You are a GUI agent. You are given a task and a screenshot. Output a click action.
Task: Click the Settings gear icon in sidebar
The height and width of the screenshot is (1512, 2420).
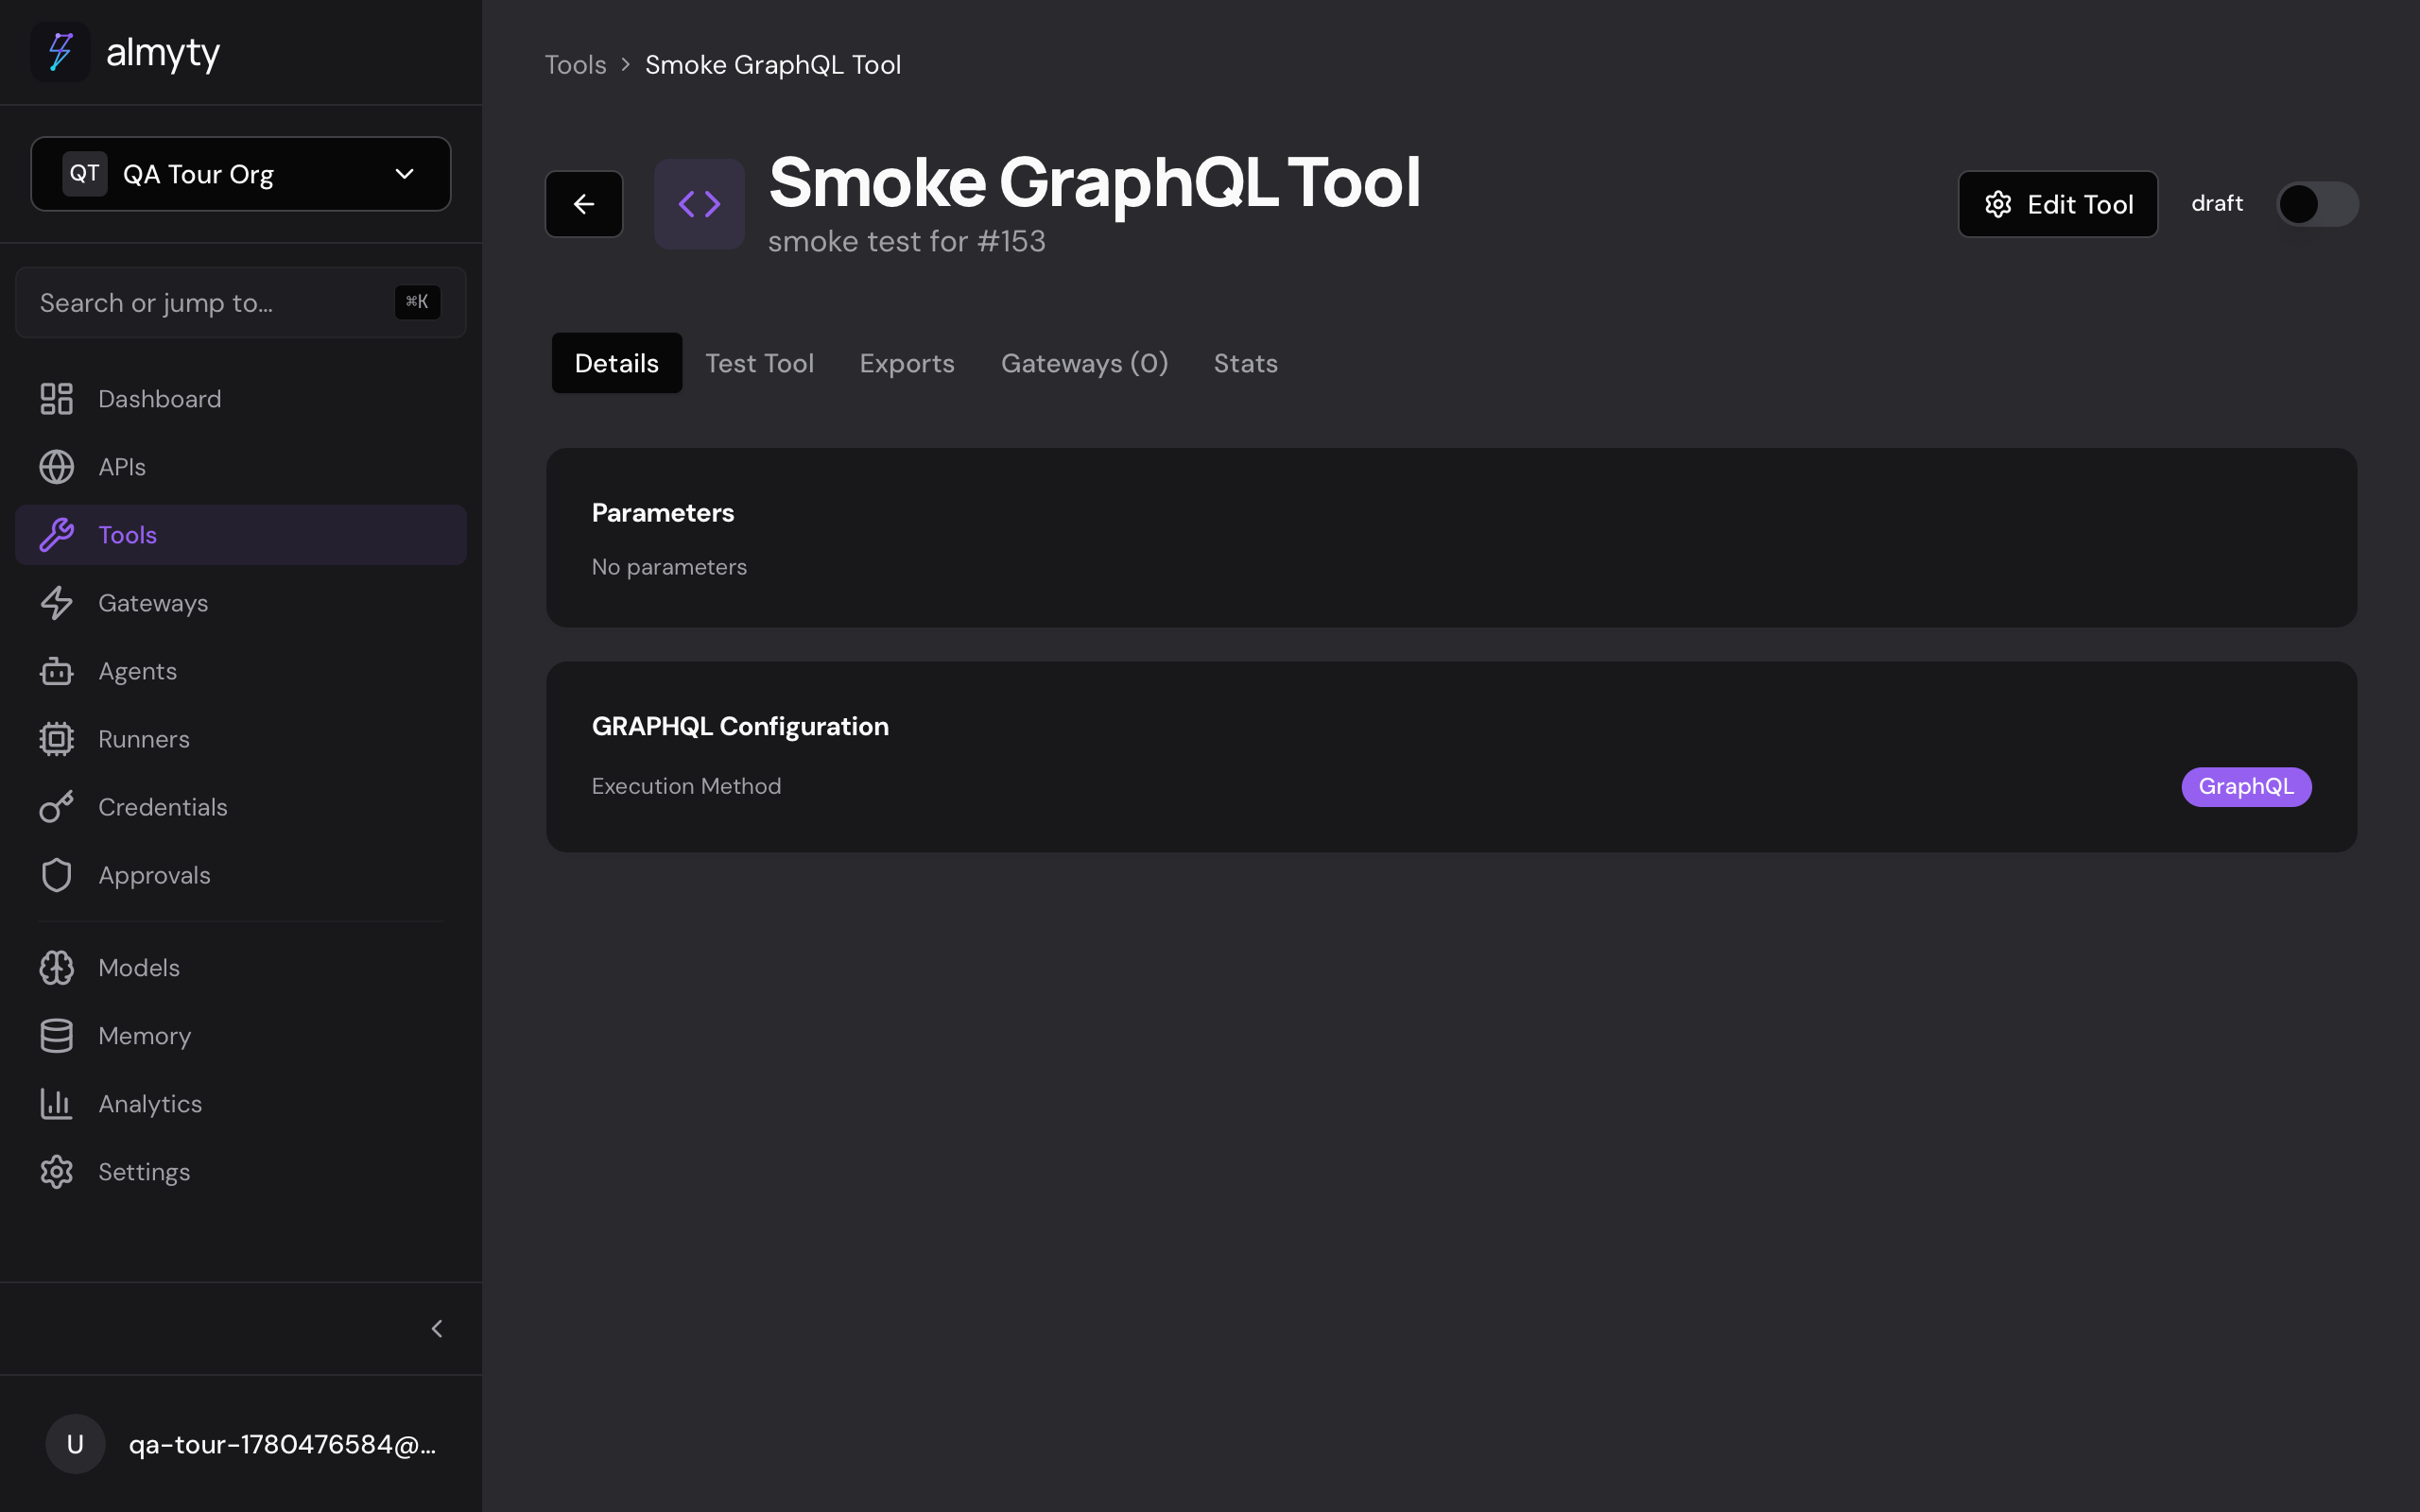tap(57, 1172)
